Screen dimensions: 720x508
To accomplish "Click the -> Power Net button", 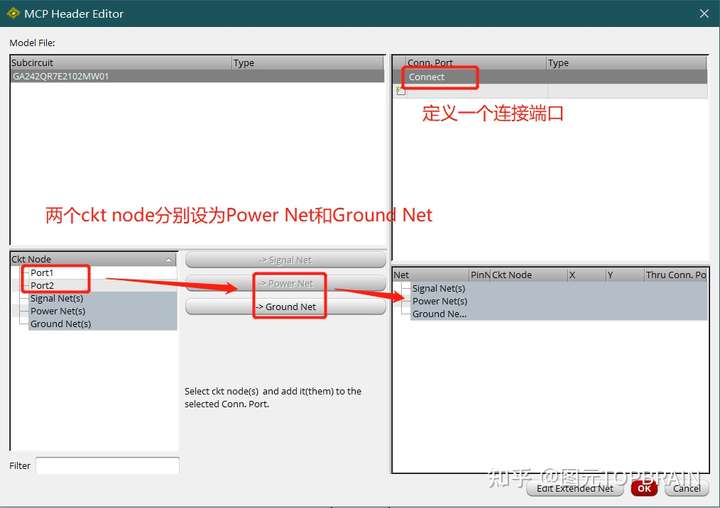I will click(285, 283).
